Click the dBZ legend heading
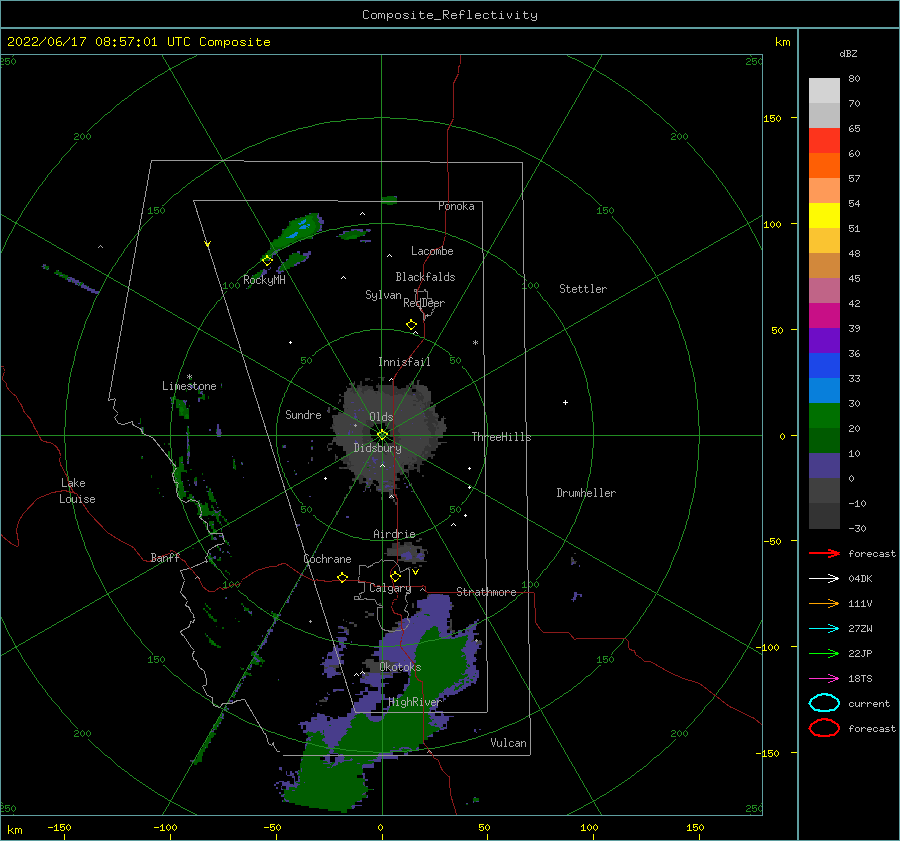The width and height of the screenshot is (900, 841). 848,53
